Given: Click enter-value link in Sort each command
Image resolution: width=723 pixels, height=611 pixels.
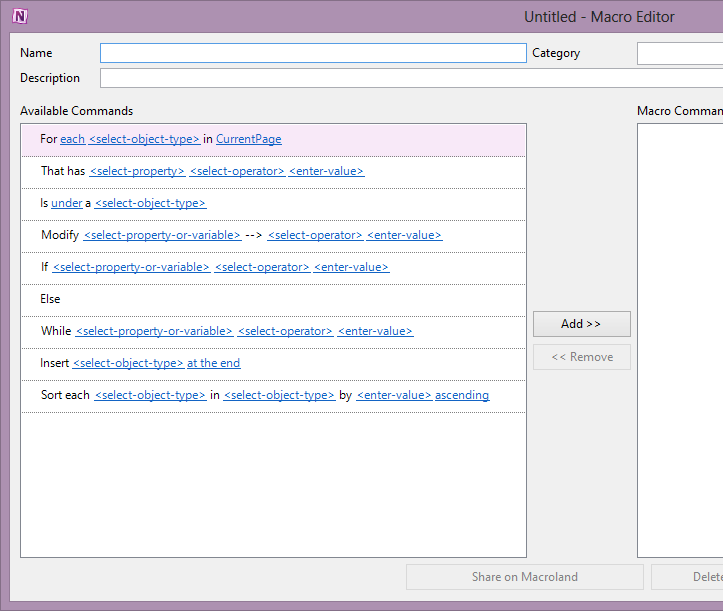Looking at the screenshot, I should pos(393,395).
